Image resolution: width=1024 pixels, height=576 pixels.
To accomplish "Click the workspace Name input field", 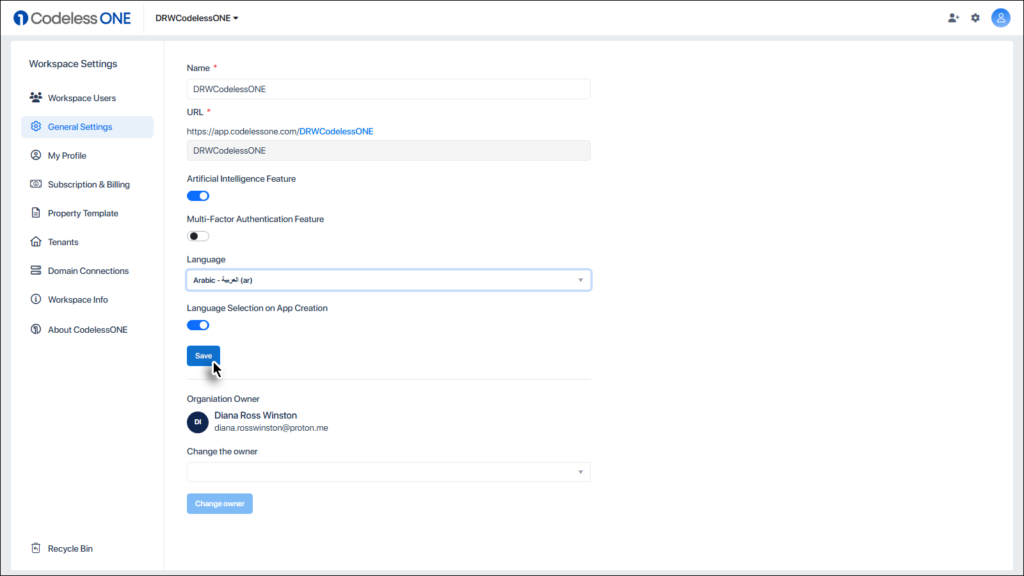I will 389,89.
